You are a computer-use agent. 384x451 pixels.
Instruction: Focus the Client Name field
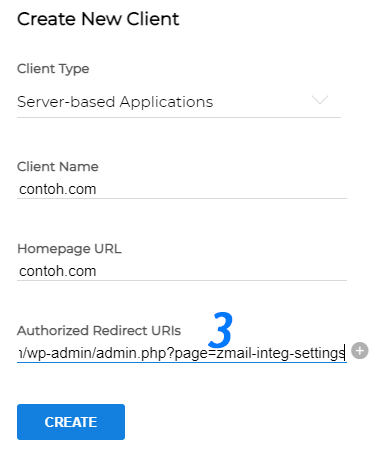pyautogui.click(x=182, y=189)
